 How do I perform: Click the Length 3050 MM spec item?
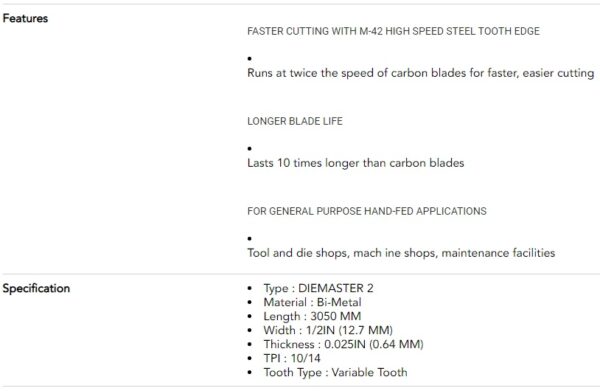click(x=312, y=316)
